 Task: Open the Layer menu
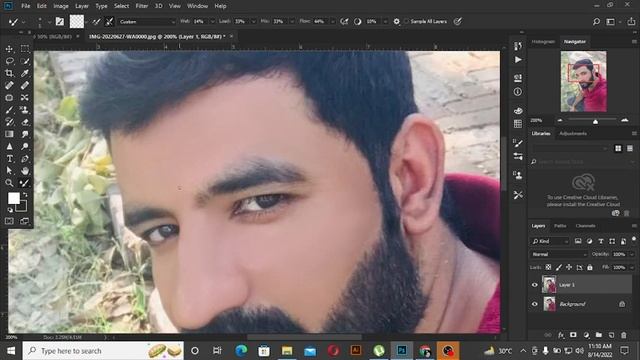(82, 6)
